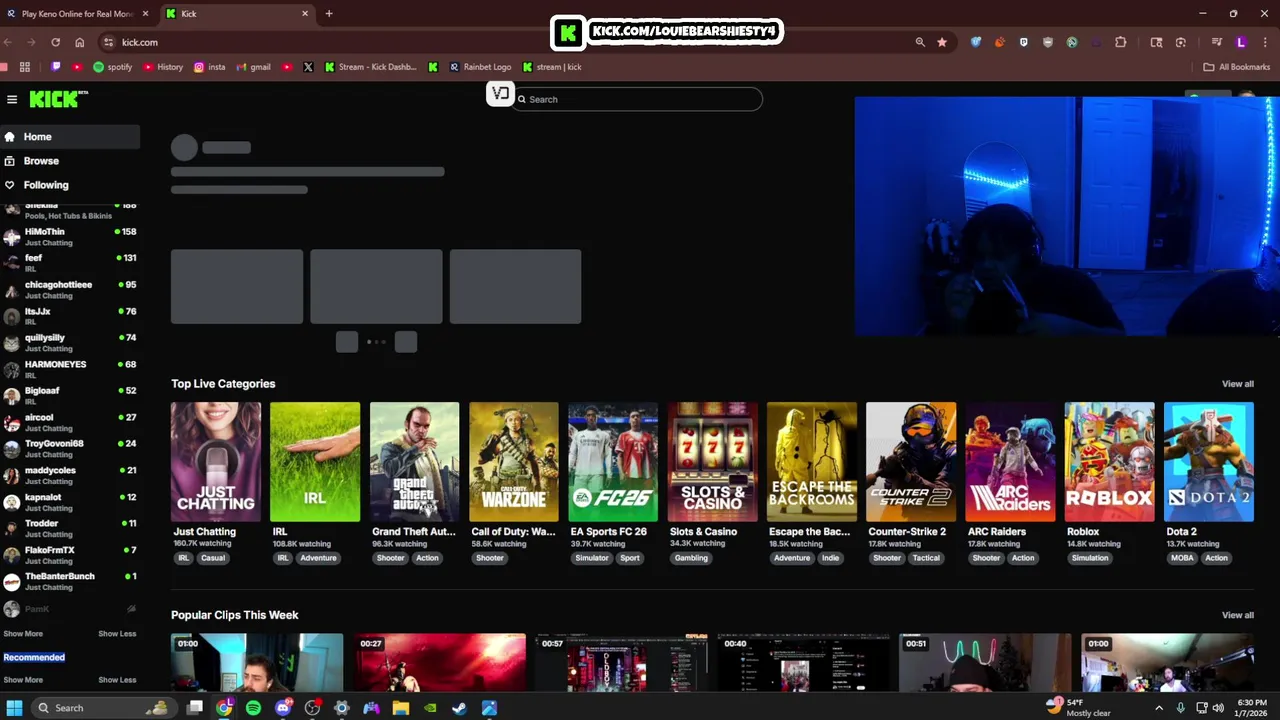Open the insta bookmark

tap(210, 67)
